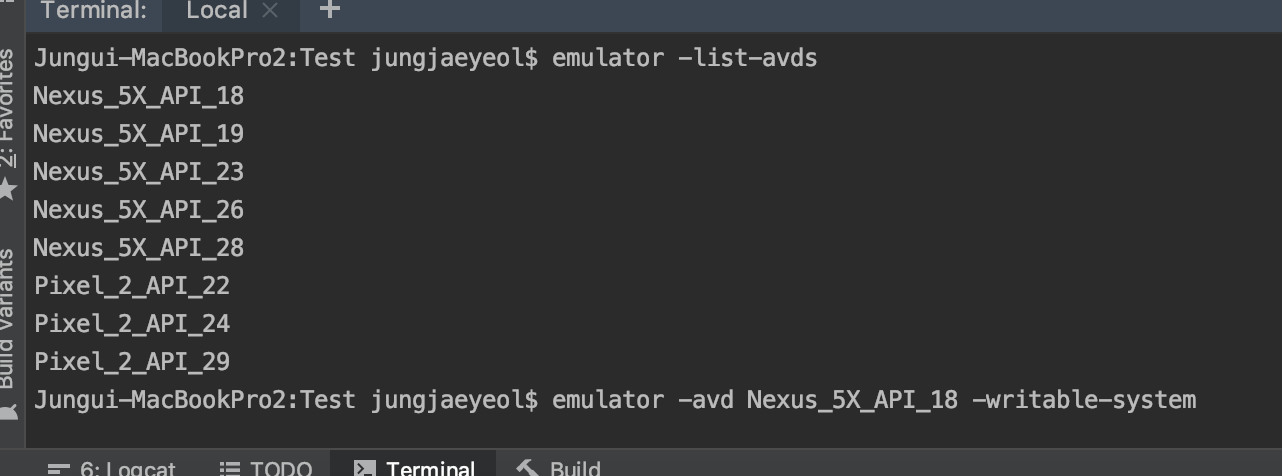The image size is (1282, 476).
Task: Open the Build Variants side panel
Action: pos(8,320)
